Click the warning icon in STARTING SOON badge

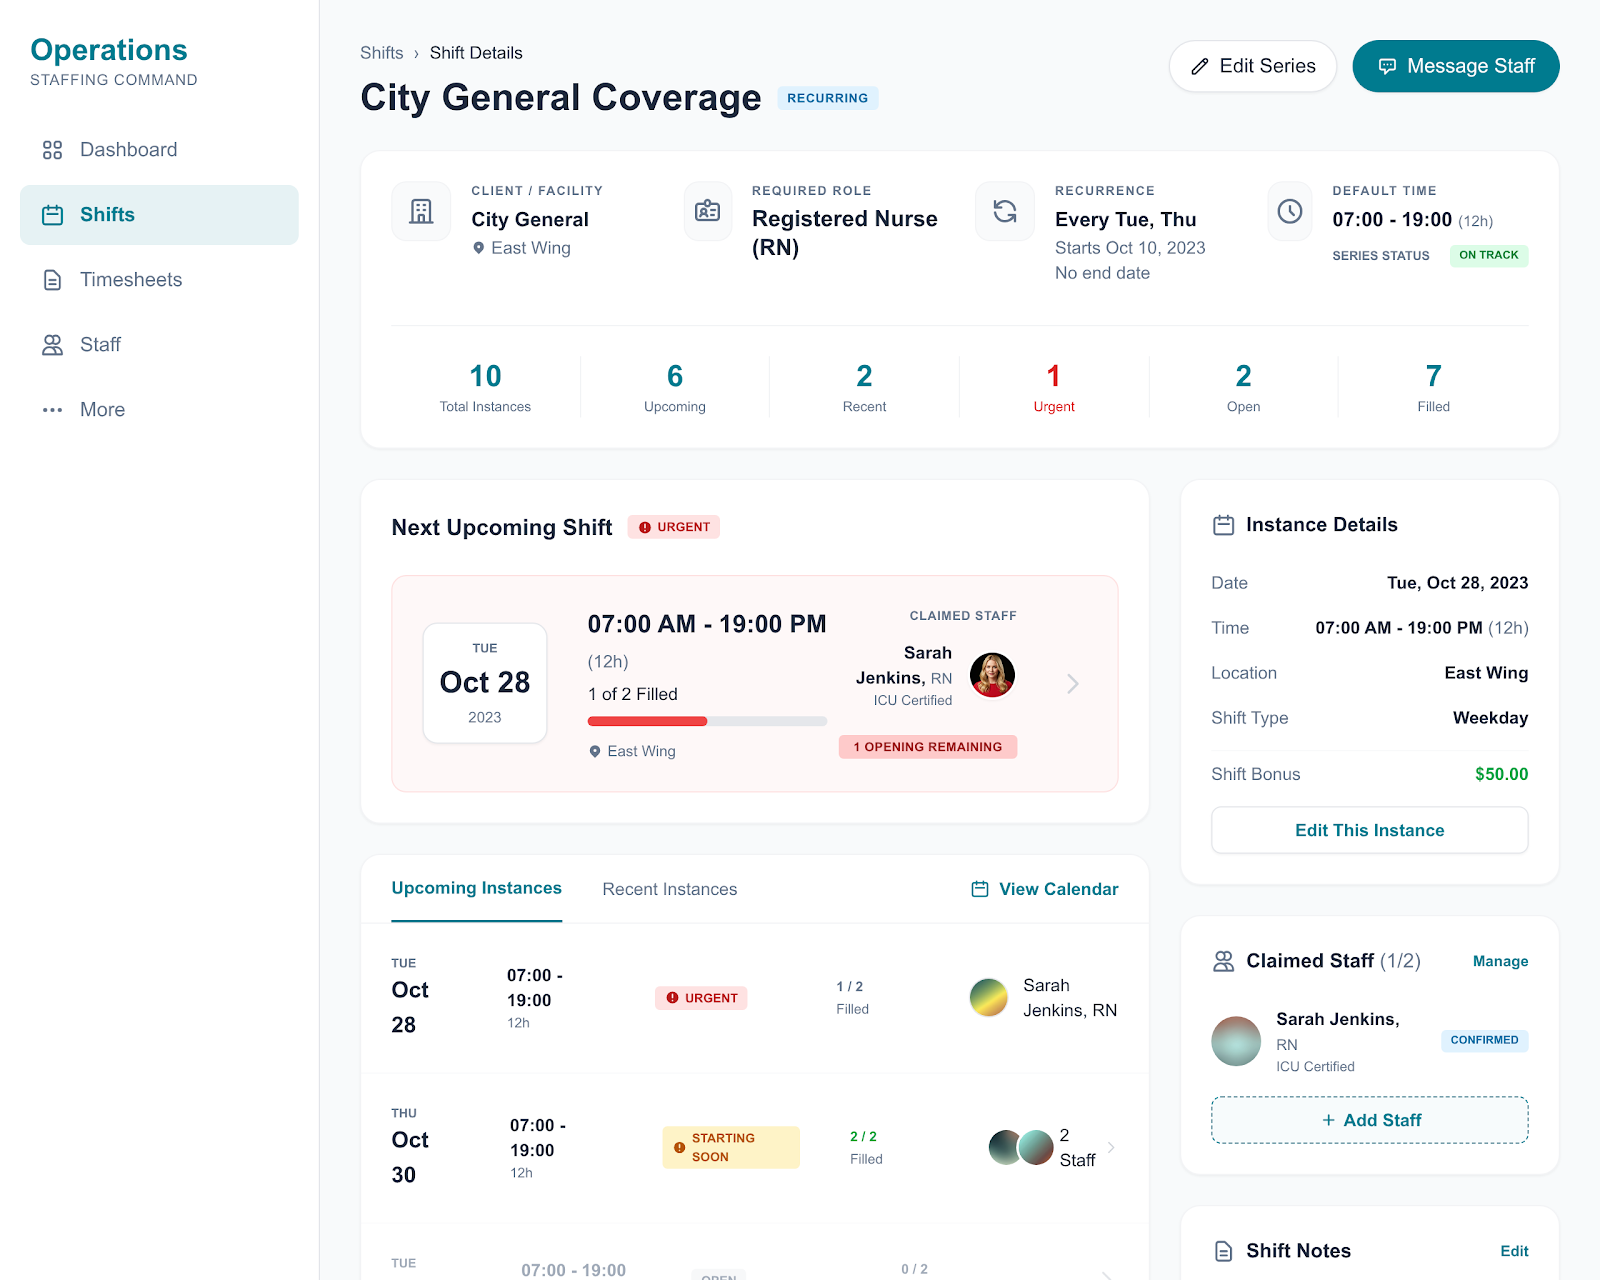680,1147
